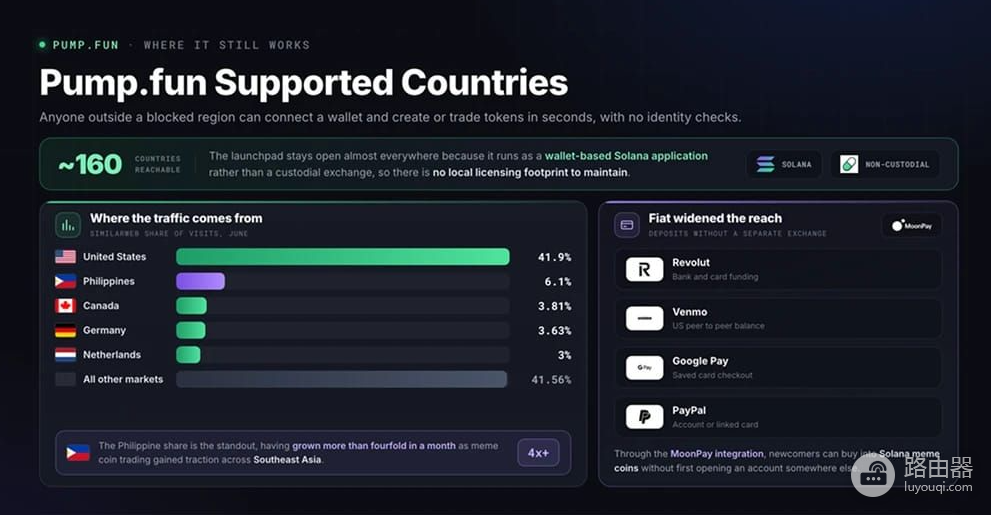
Task: Click the United States flag icon
Action: 65,257
